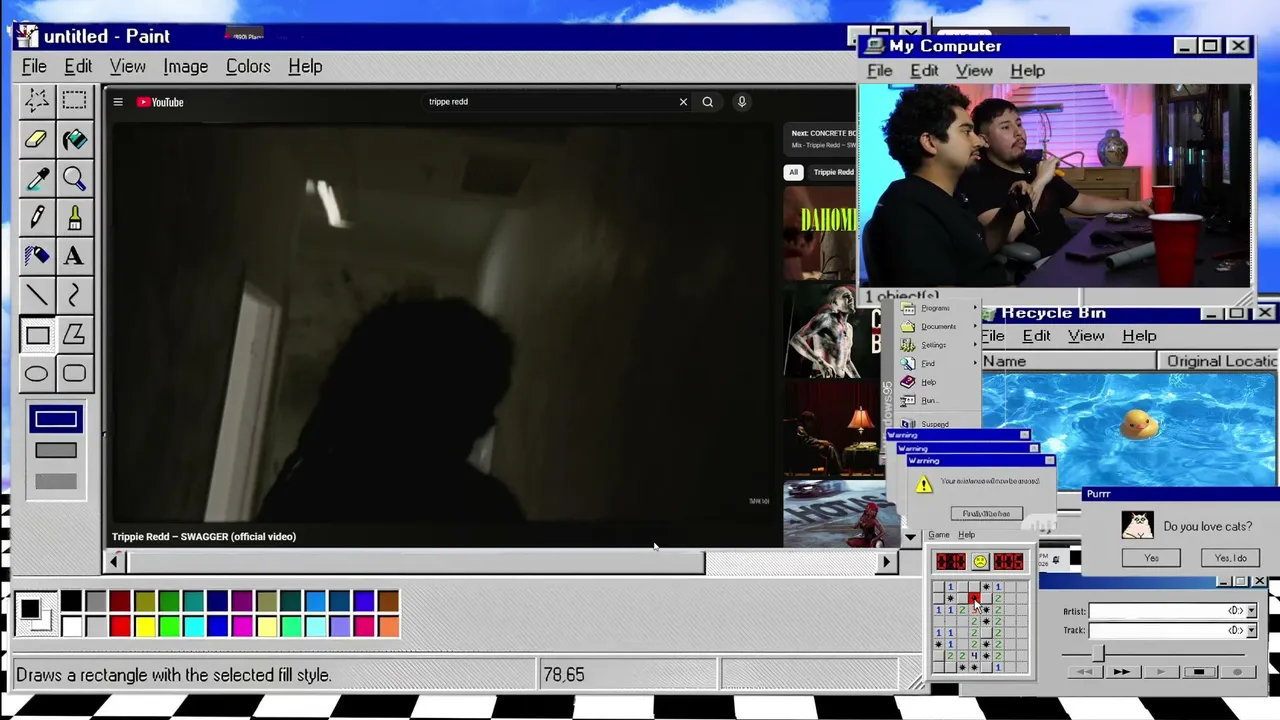Click the media player position slider thumb

(x=1098, y=653)
